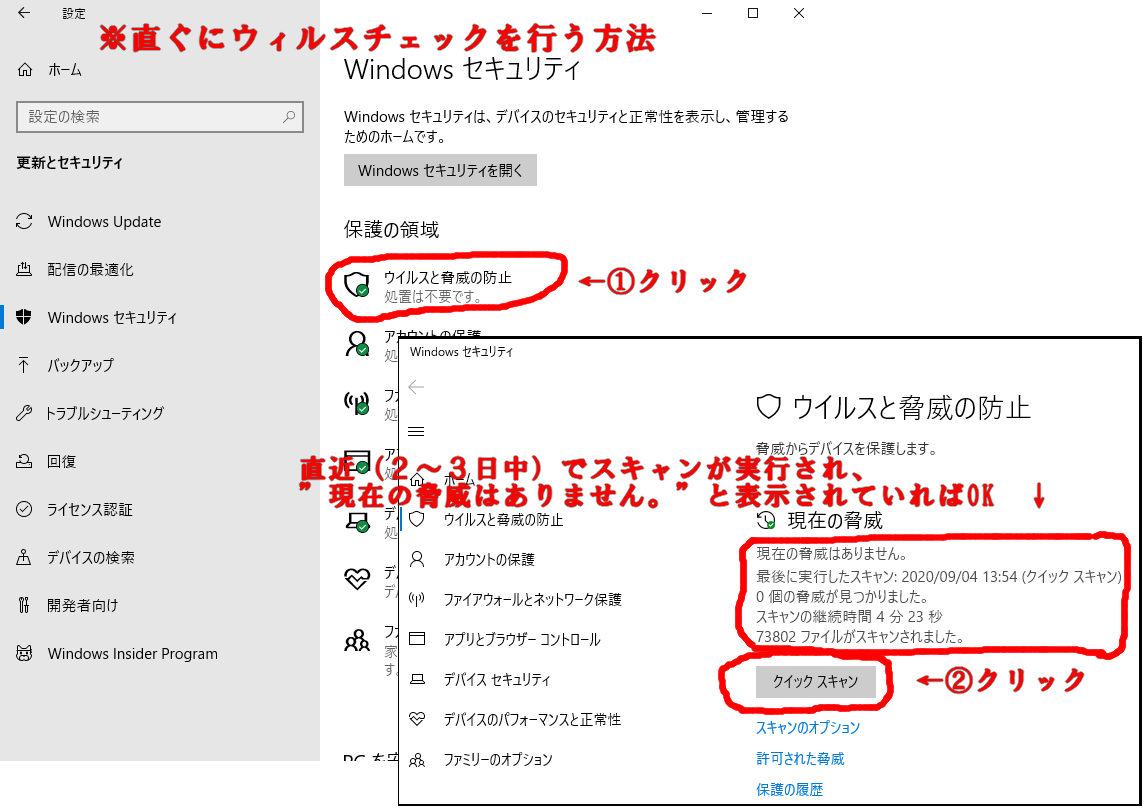Screen dimensions: 1144x809
Task: Click into the 設定の検索 search field
Action: [x=160, y=117]
